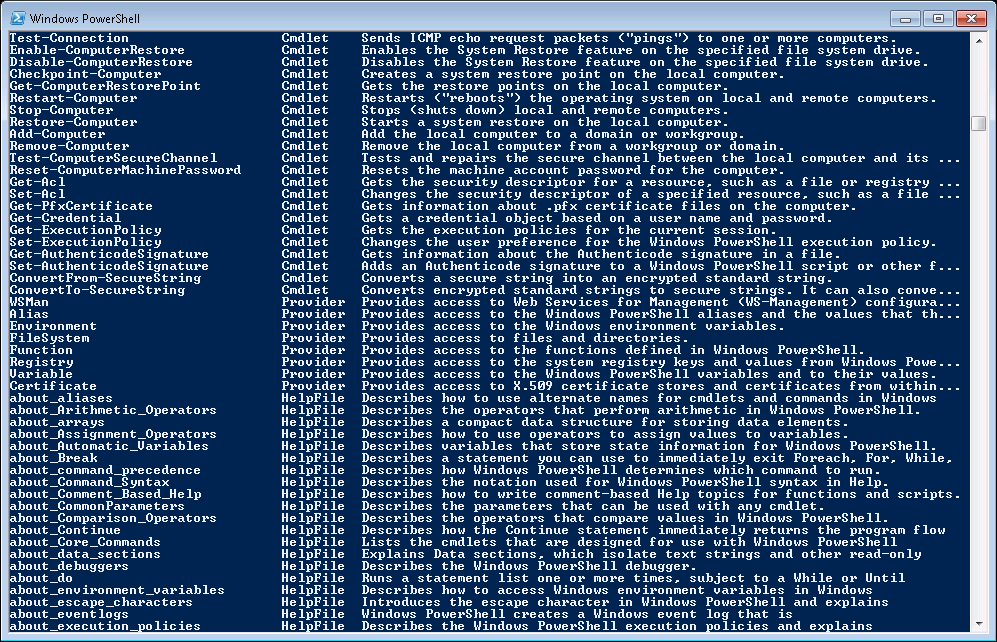Click "HelpFile" in the about_aliases row
The image size is (997, 642).
click(x=313, y=399)
